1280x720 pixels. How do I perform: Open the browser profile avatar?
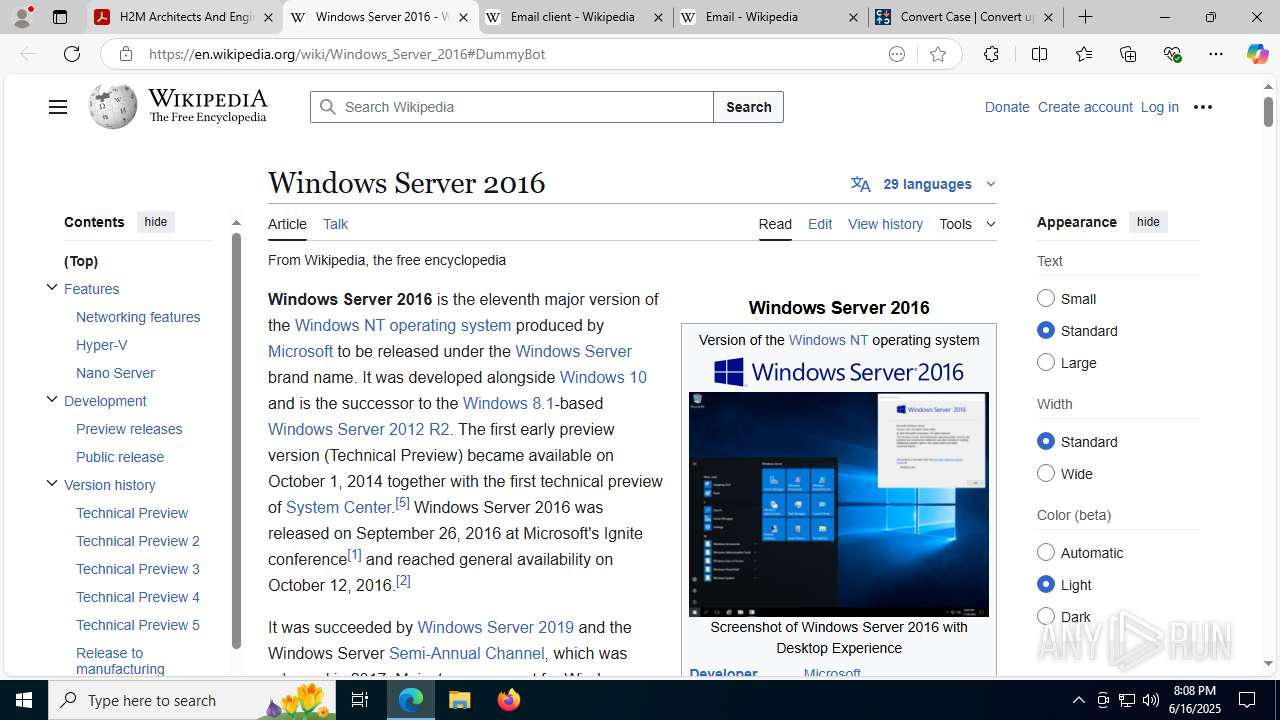(22, 17)
